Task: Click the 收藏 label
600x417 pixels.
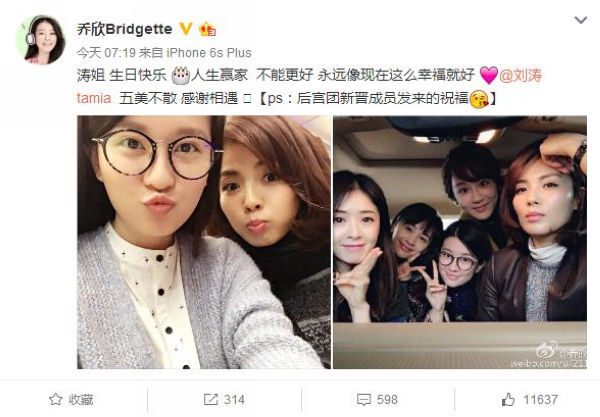Action: 81,400
